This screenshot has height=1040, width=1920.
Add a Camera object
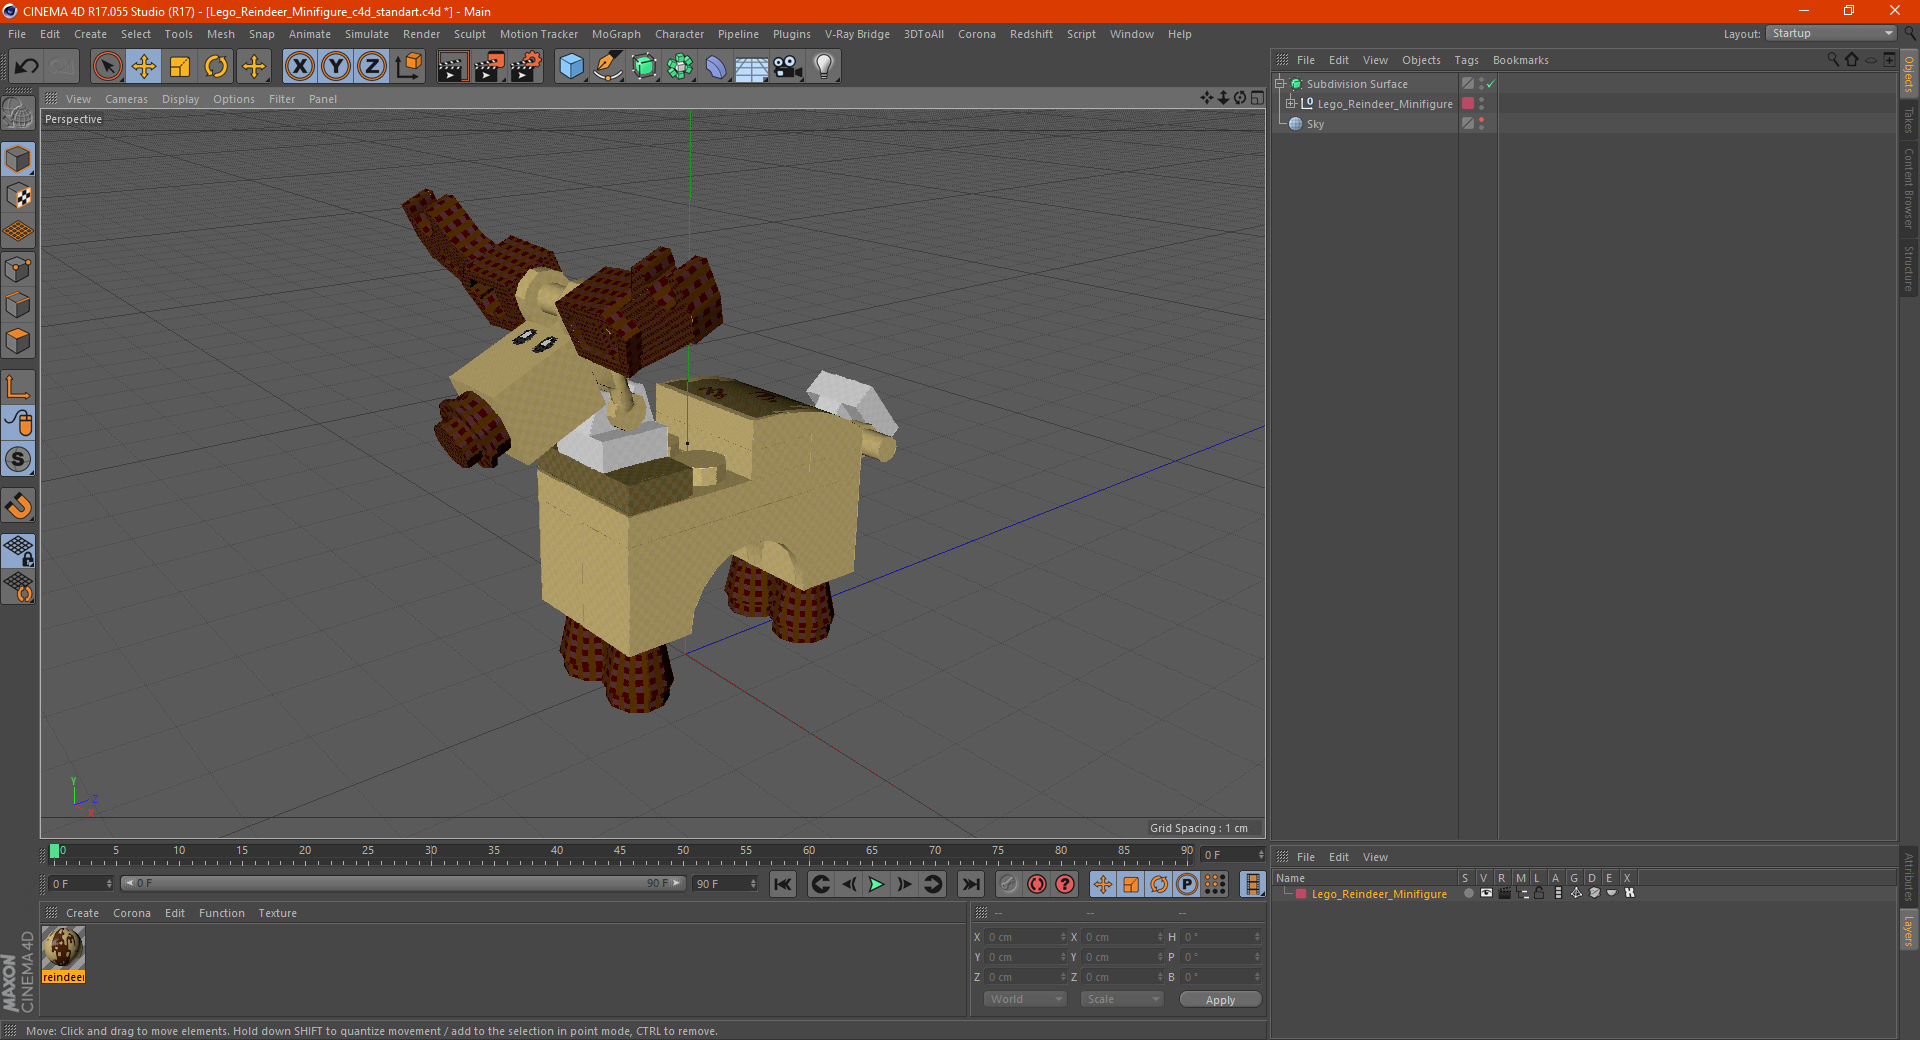pyautogui.click(x=788, y=67)
